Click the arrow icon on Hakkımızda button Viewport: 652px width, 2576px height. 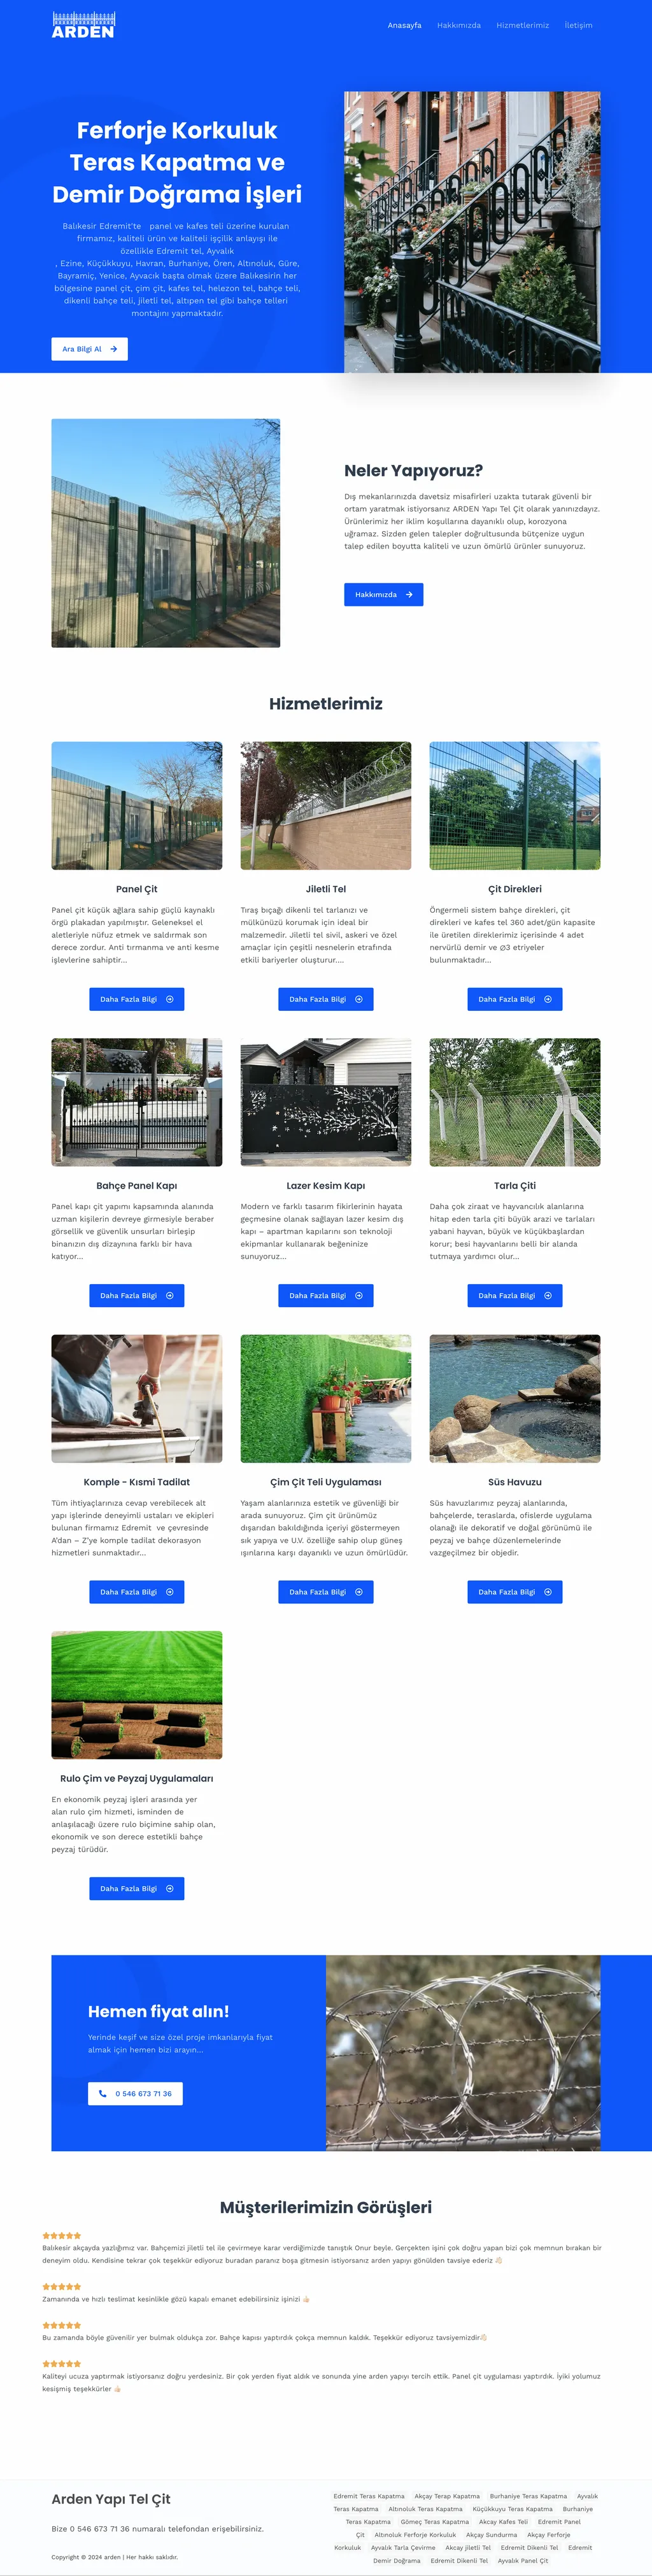[x=409, y=594]
